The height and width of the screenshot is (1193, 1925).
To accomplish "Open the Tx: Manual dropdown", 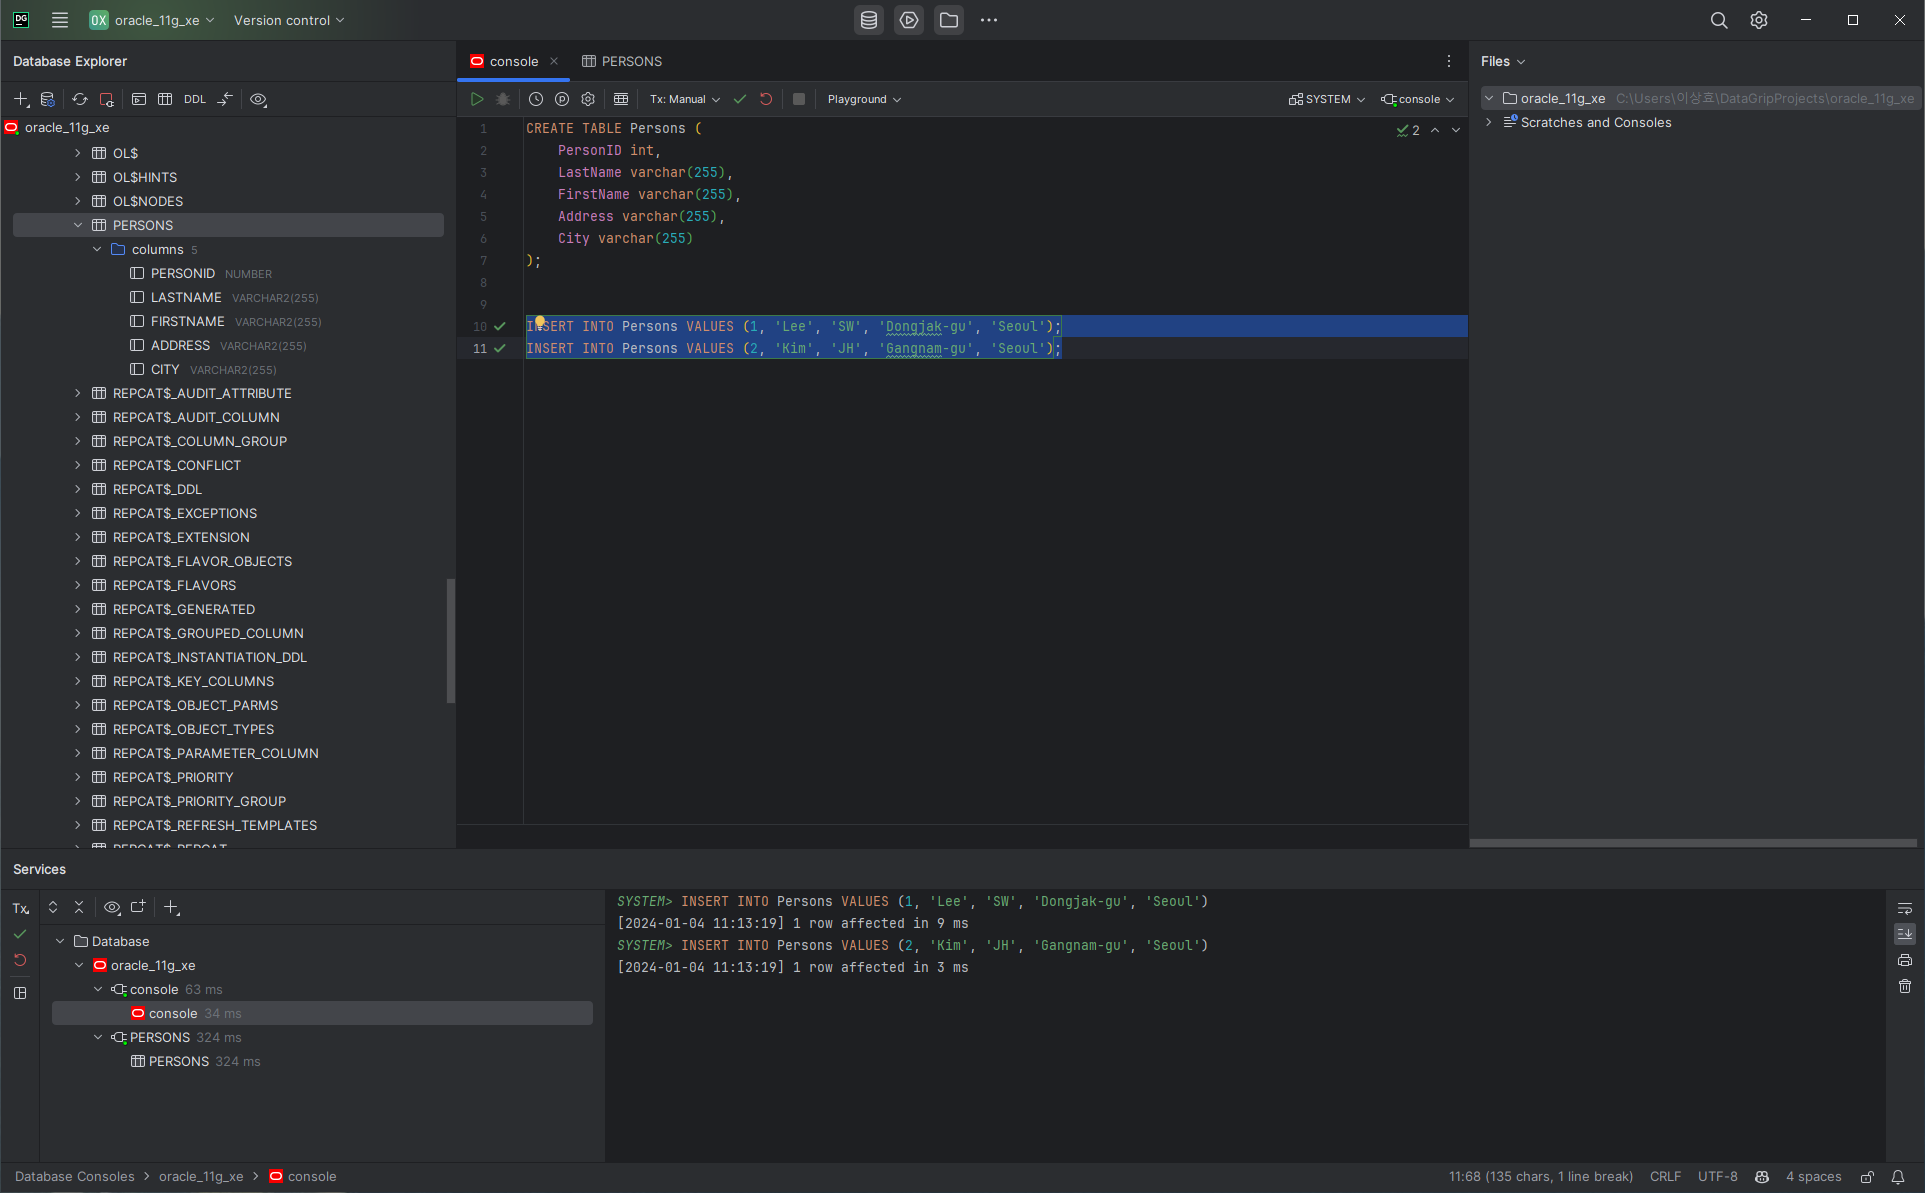I will pos(685,99).
